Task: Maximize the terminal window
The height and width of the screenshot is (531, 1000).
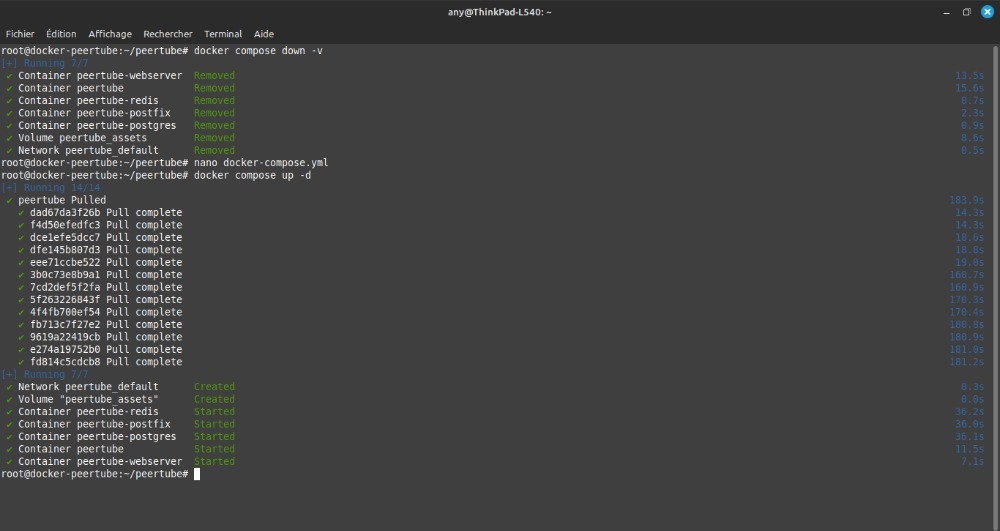Action: pos(967,12)
